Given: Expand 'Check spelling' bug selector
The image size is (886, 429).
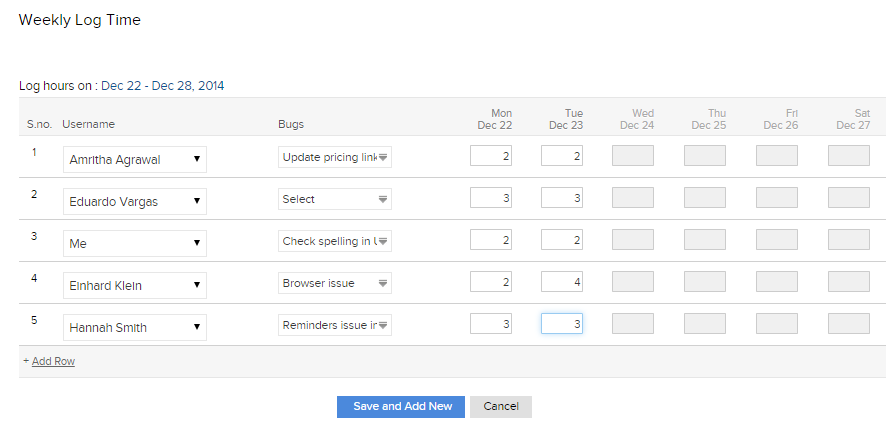Looking at the screenshot, I should 335,241.
